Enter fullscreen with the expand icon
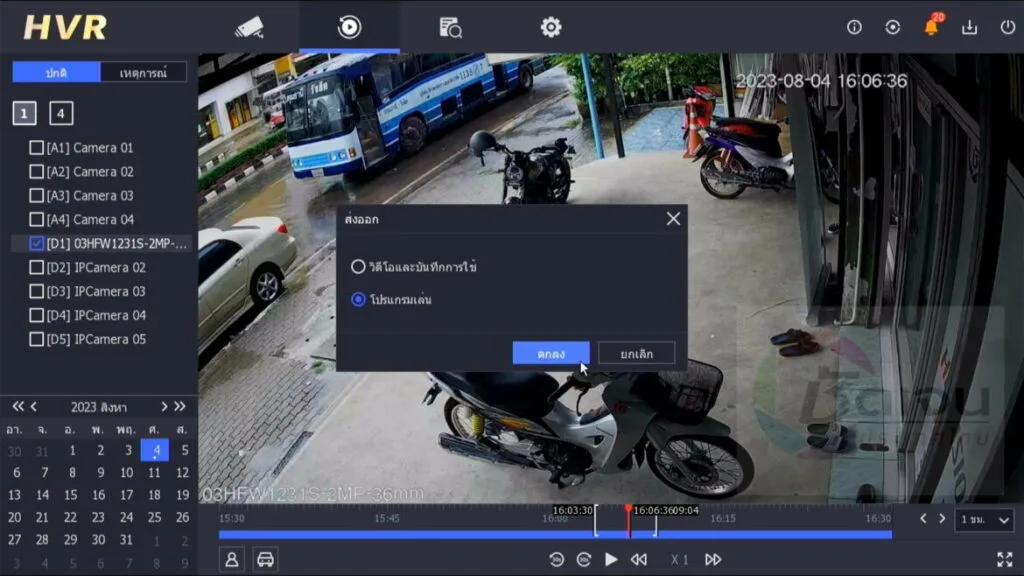1024x576 pixels. [1007, 562]
